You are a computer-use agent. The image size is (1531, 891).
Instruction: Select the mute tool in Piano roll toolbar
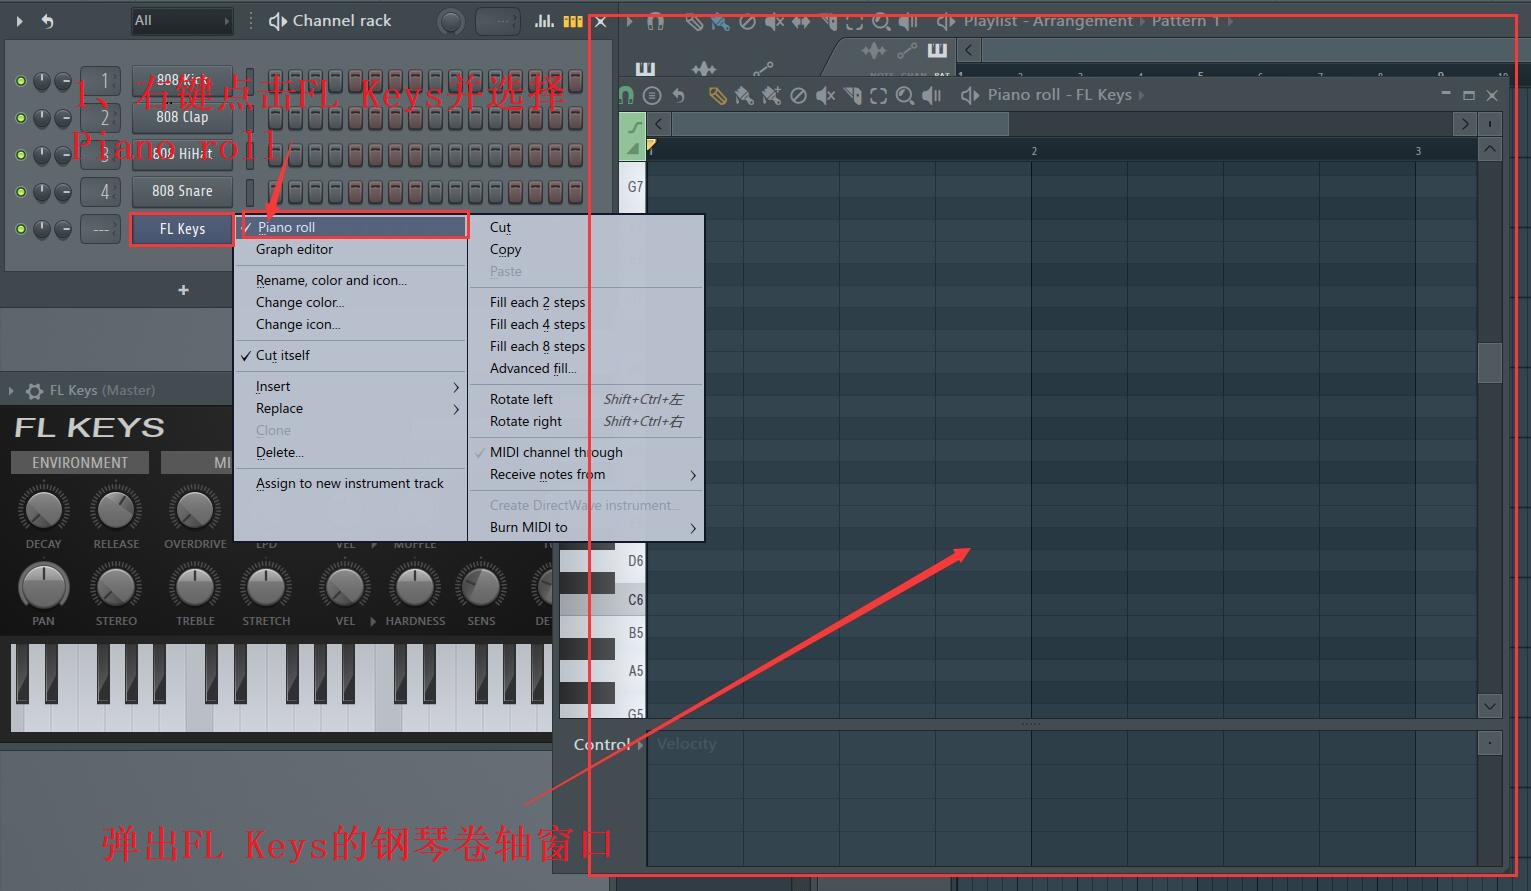pyautogui.click(x=825, y=95)
